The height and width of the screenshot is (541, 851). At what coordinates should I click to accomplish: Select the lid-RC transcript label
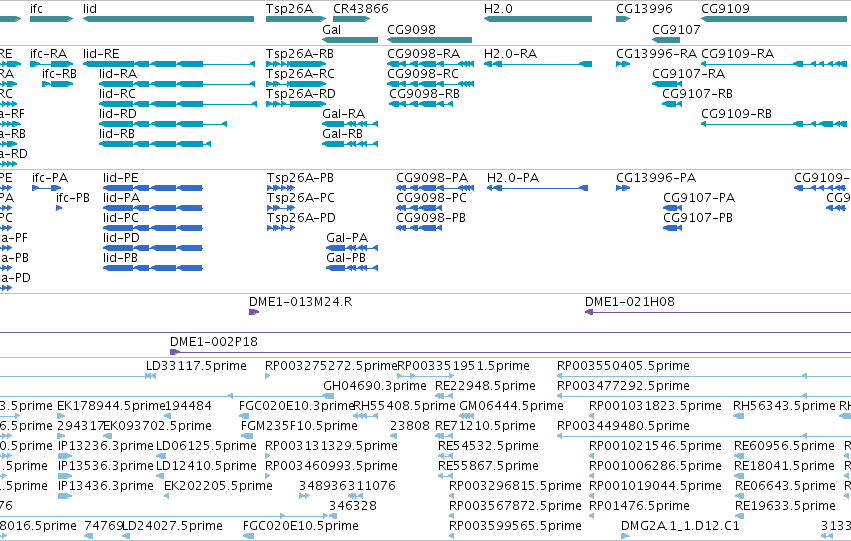coord(117,94)
